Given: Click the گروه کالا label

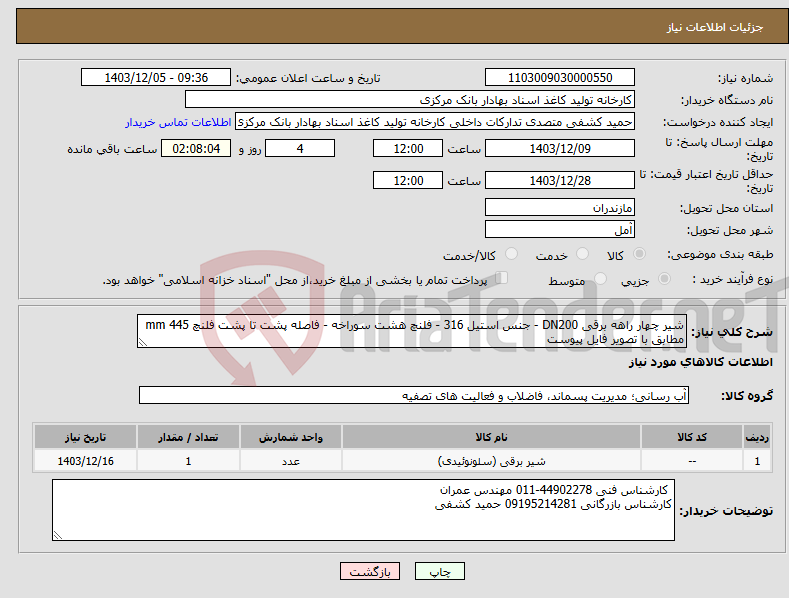Looking at the screenshot, I should (747, 396).
